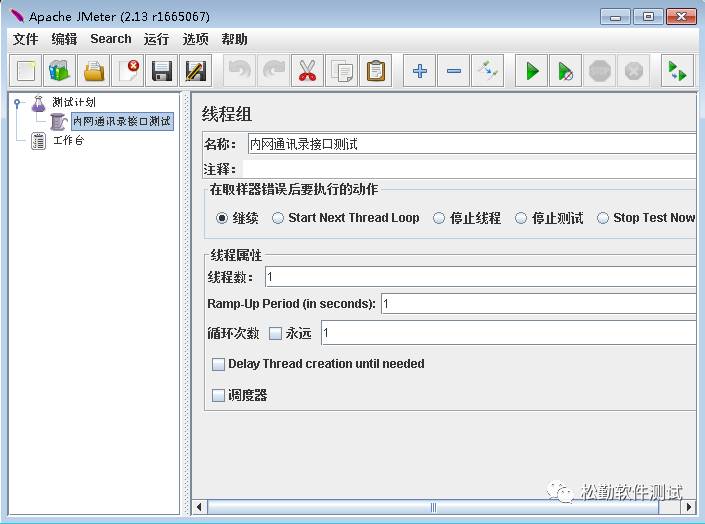Click the Remote start arrows icon
This screenshot has height=524, width=705.
click(x=678, y=71)
